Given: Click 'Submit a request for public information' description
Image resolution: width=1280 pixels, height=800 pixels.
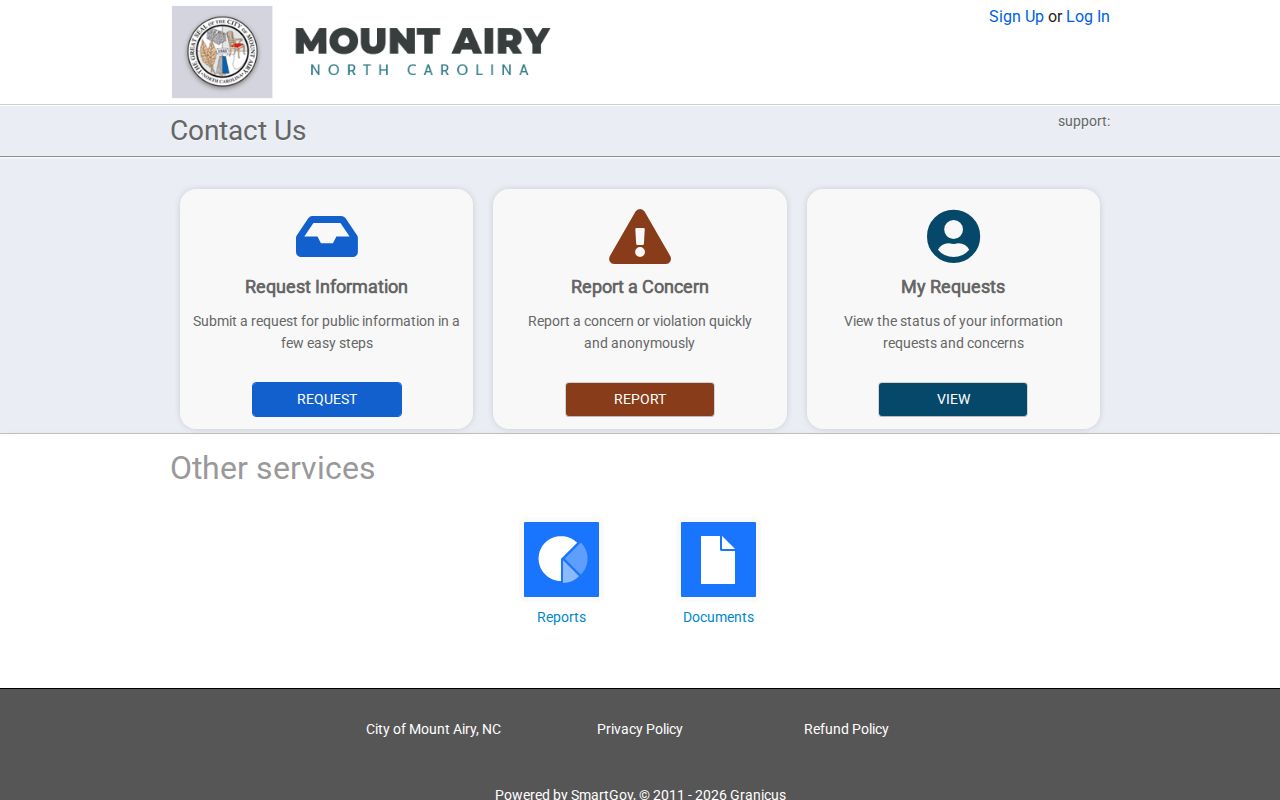Looking at the screenshot, I should (327, 332).
